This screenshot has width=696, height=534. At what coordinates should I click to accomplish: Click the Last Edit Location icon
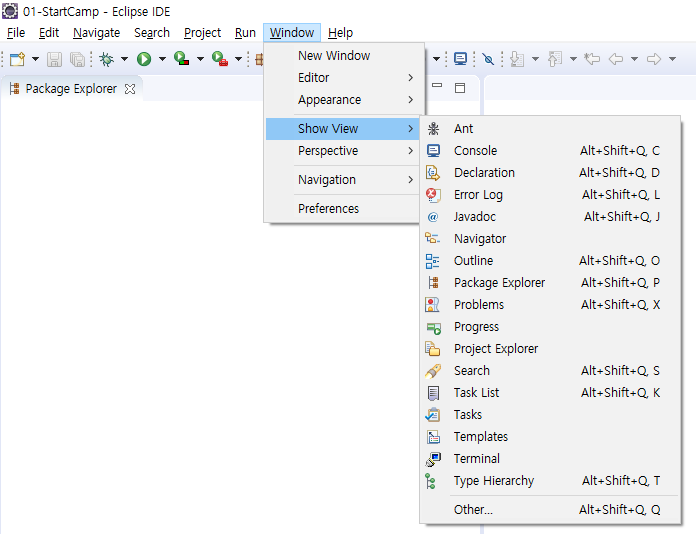pyautogui.click(x=592, y=59)
